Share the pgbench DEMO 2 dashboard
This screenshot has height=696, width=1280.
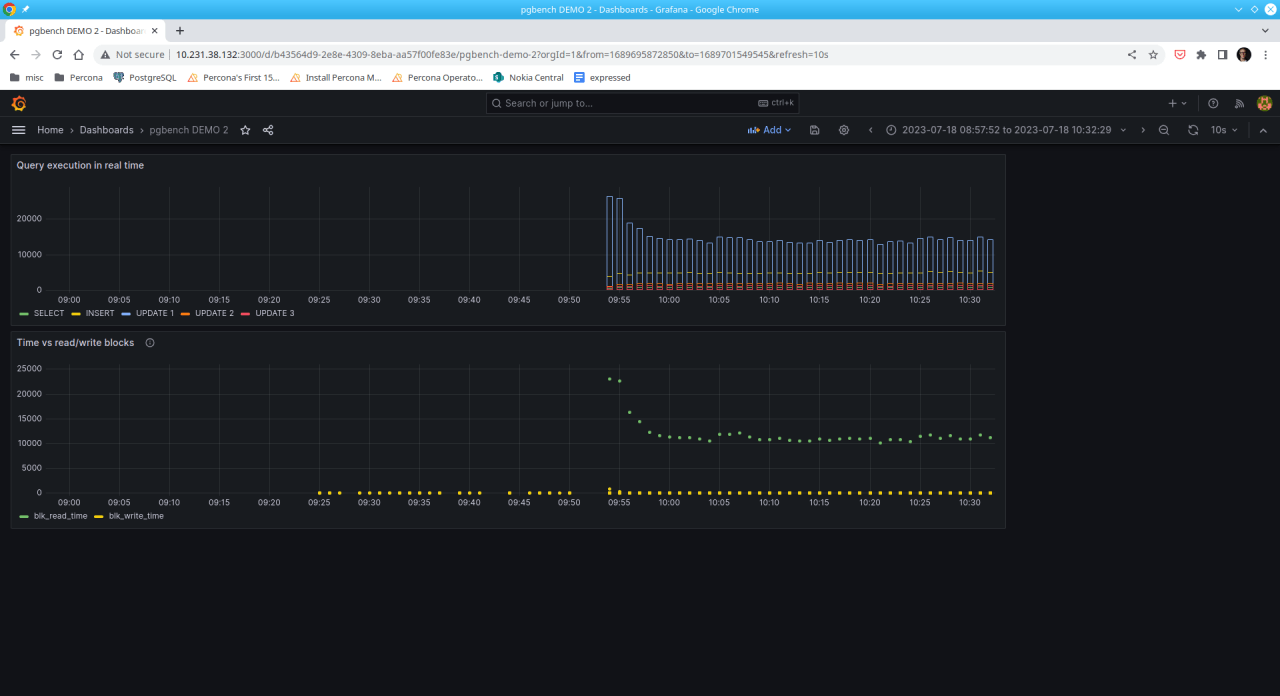point(268,130)
